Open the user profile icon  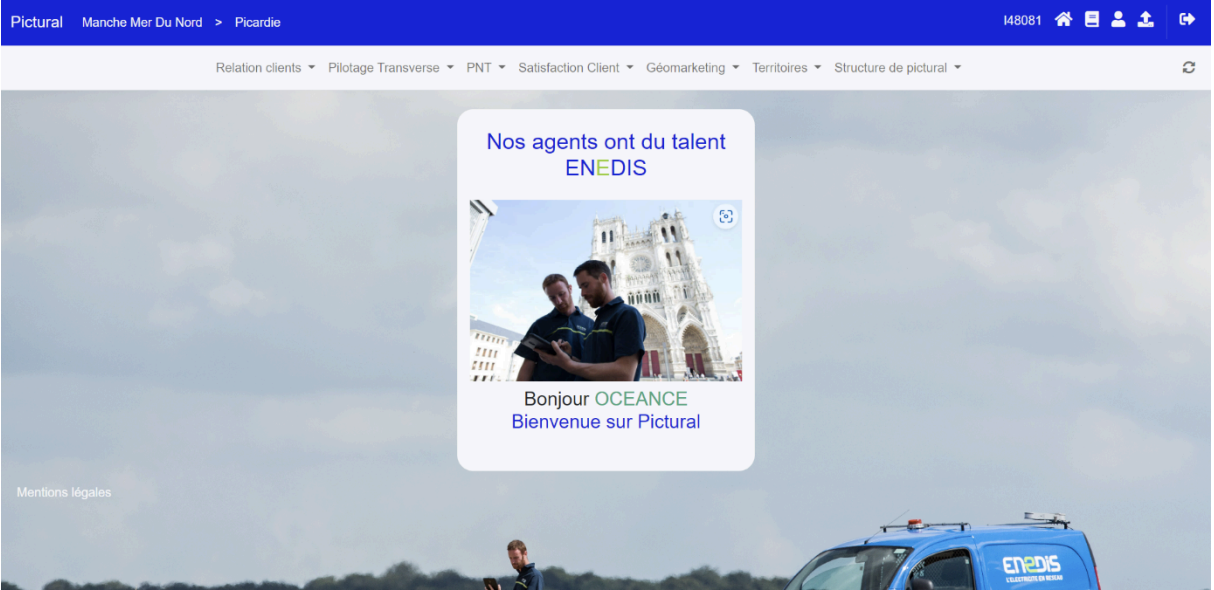tap(1119, 19)
